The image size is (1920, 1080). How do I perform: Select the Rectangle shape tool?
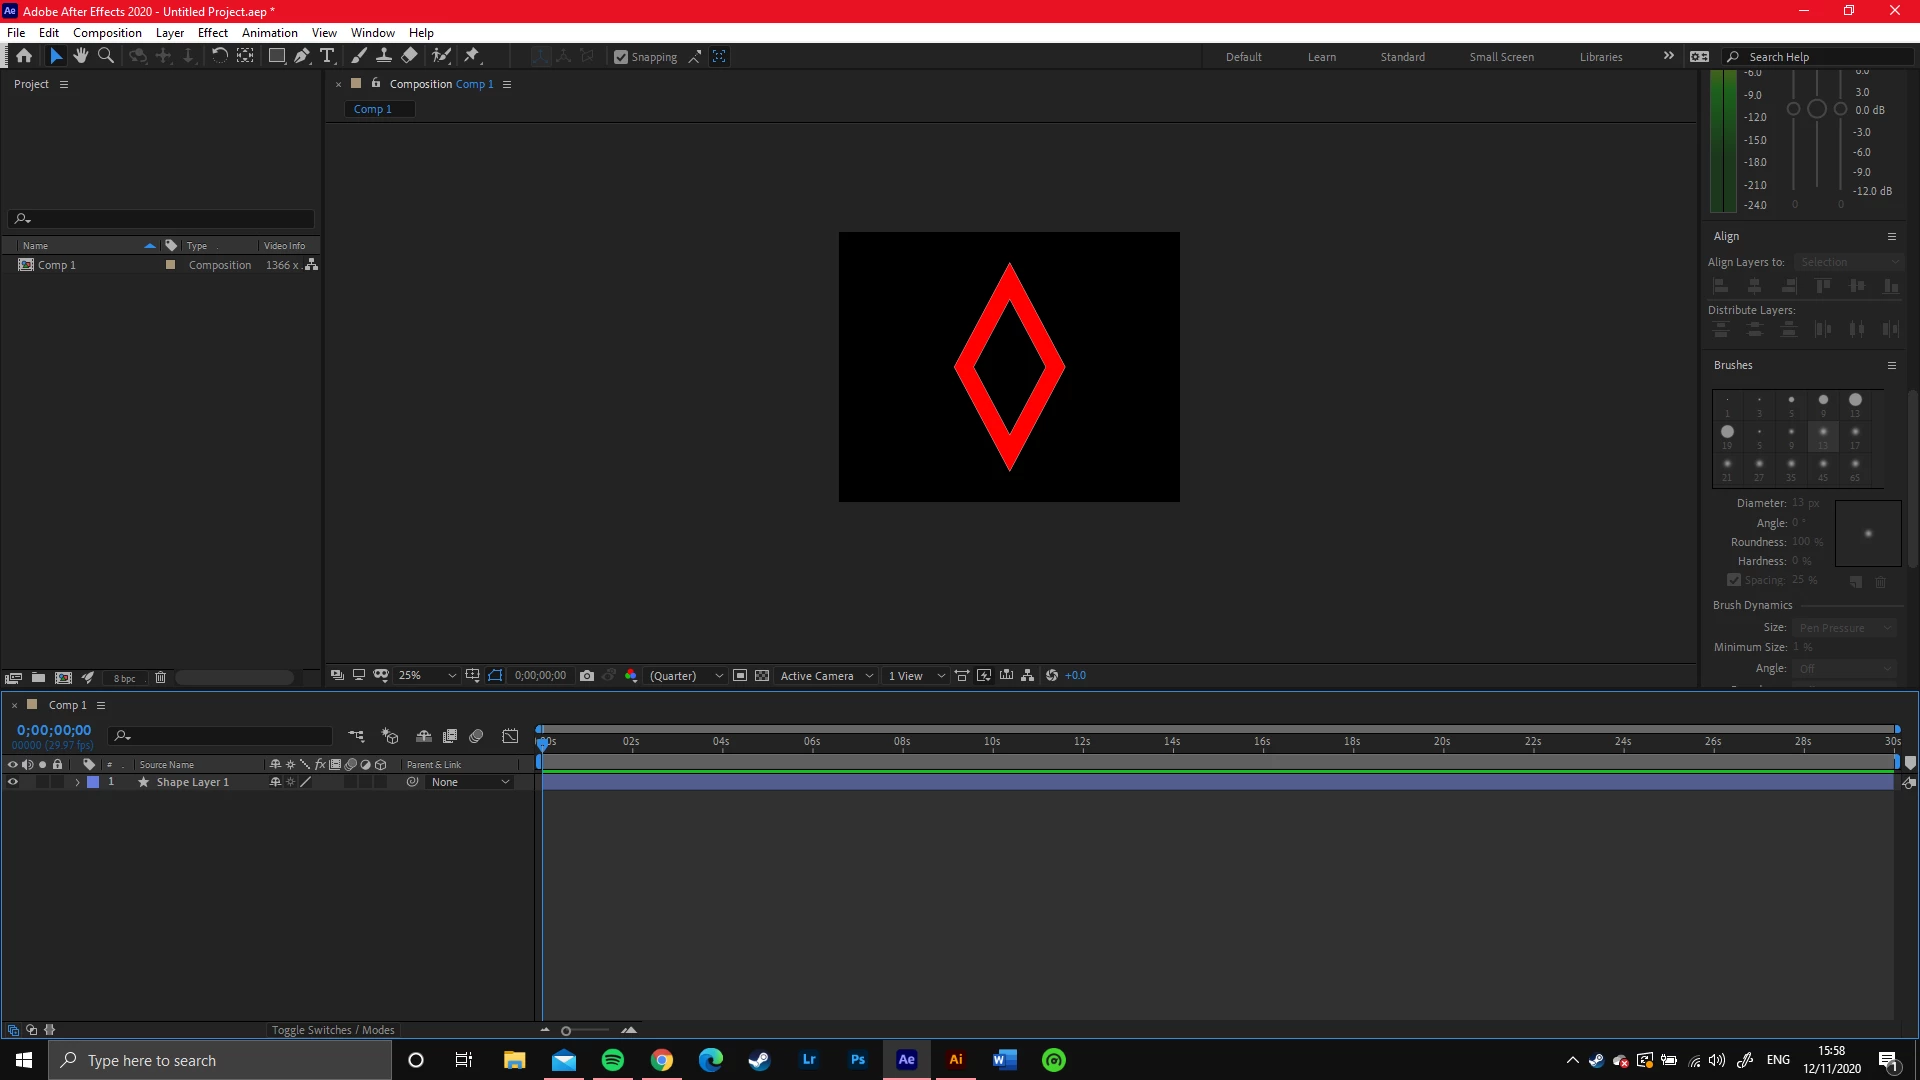pos(277,56)
